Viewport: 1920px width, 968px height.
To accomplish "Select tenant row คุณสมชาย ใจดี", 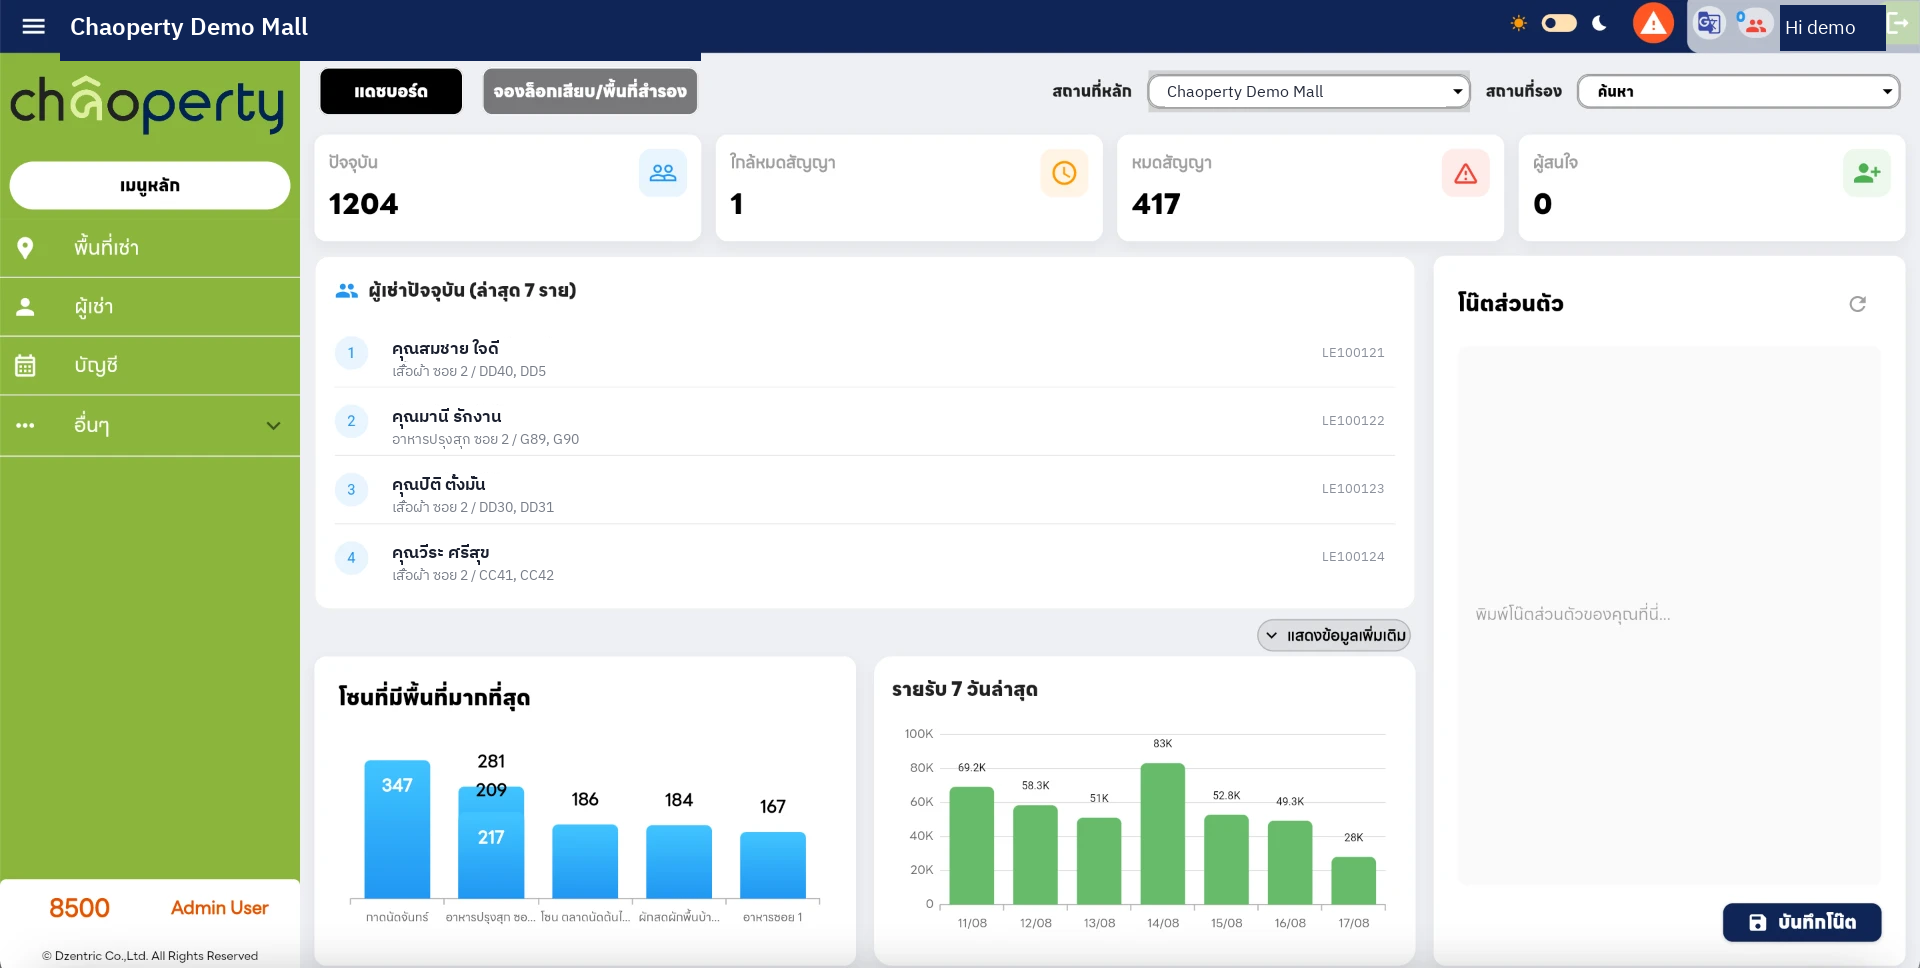I will click(x=865, y=356).
